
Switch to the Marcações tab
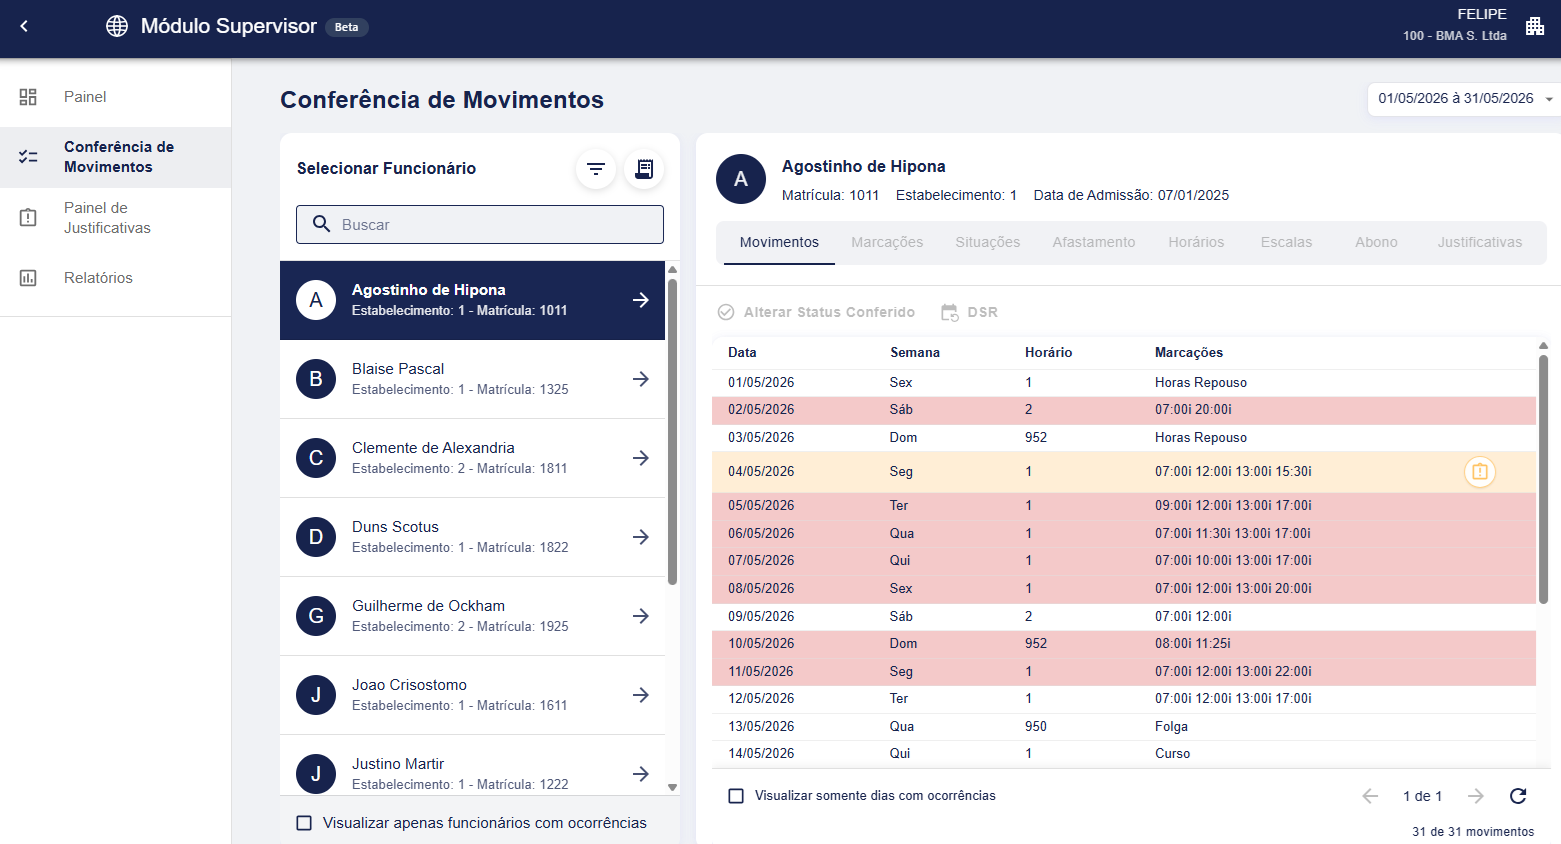point(887,242)
